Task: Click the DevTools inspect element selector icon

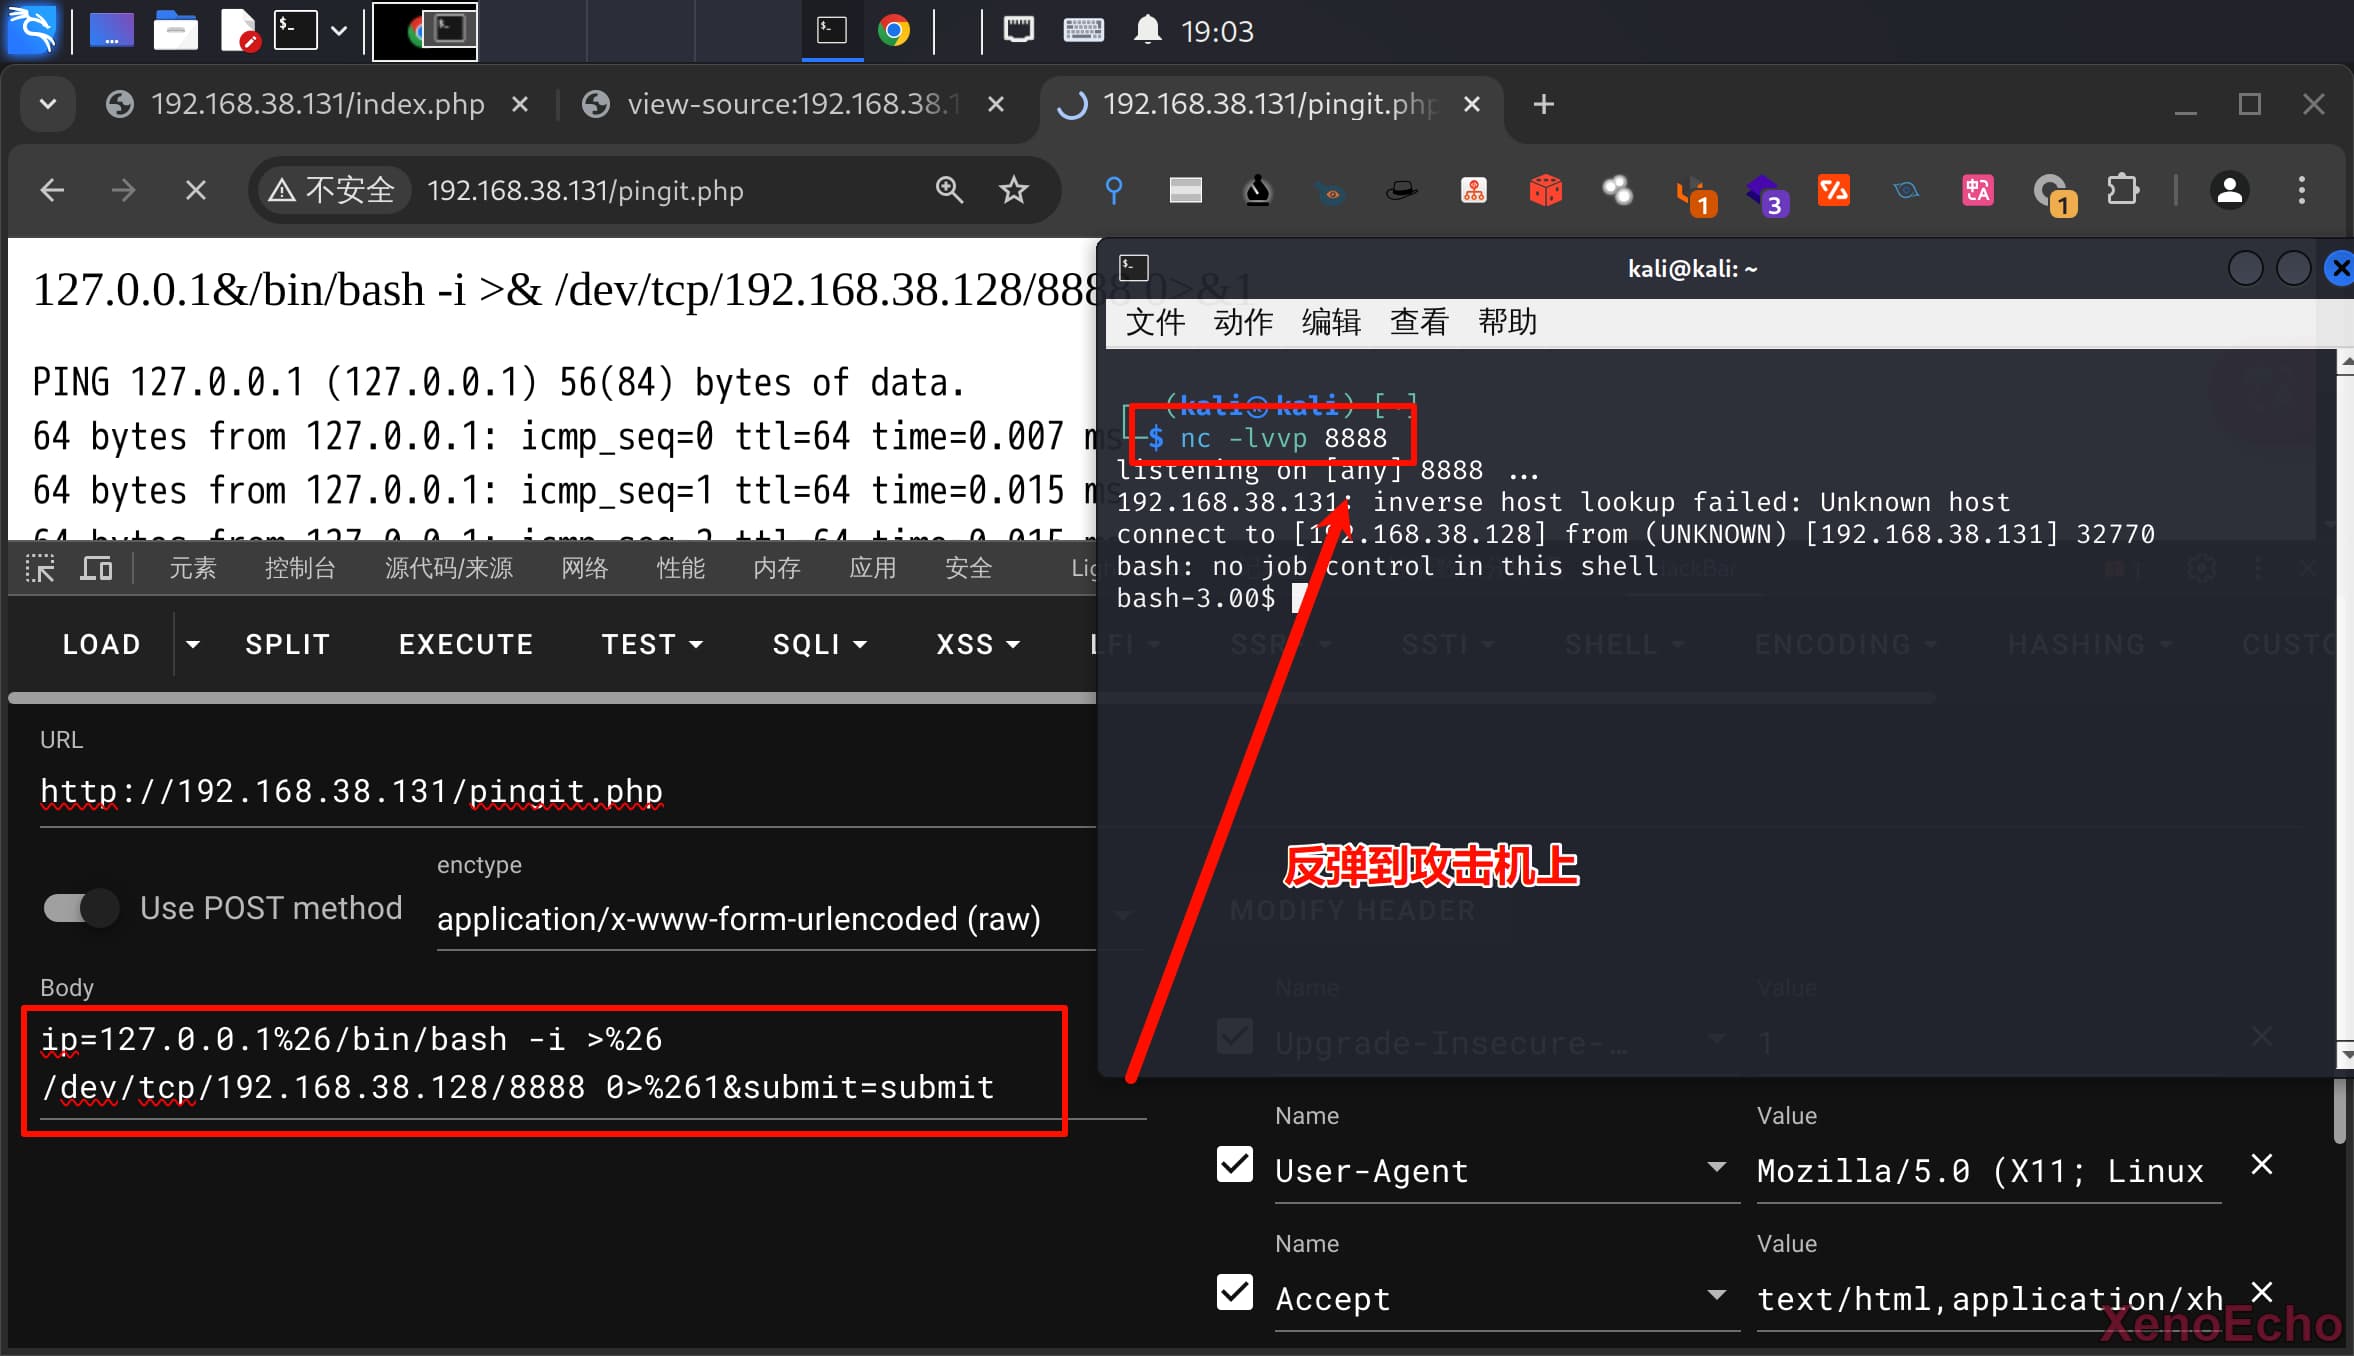Action: click(40, 569)
